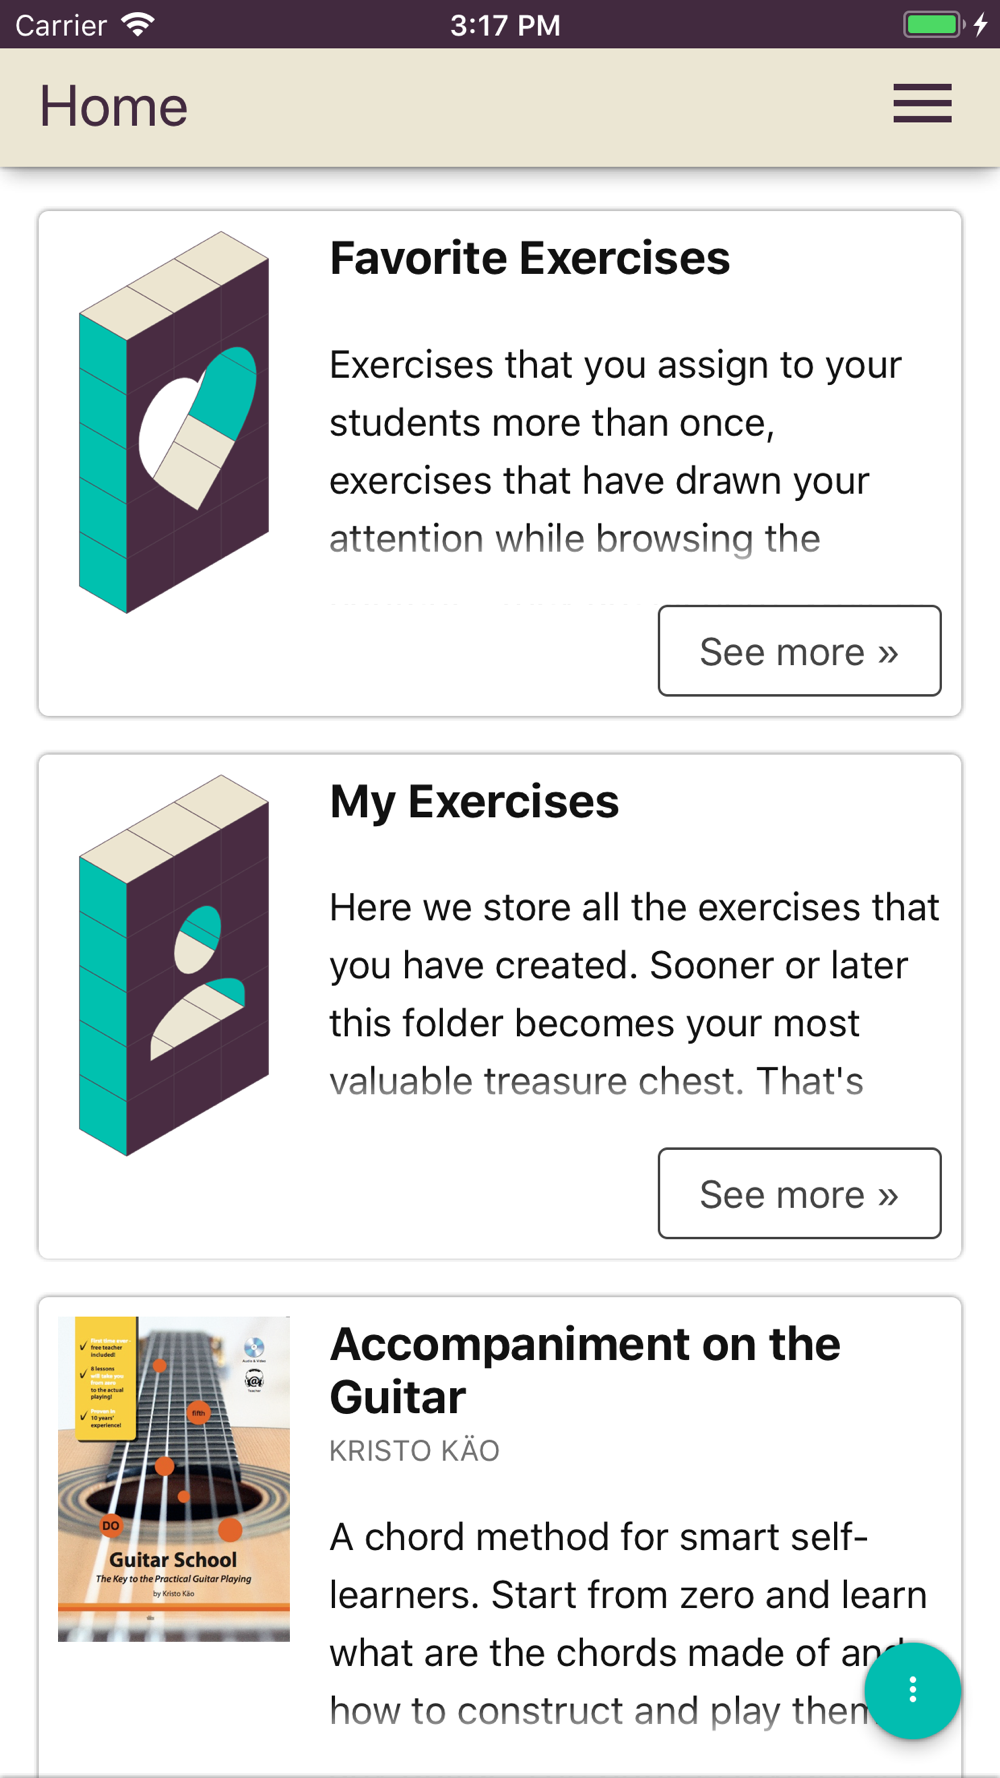Tap the Home page title
Image resolution: width=1000 pixels, height=1778 pixels.
(113, 106)
